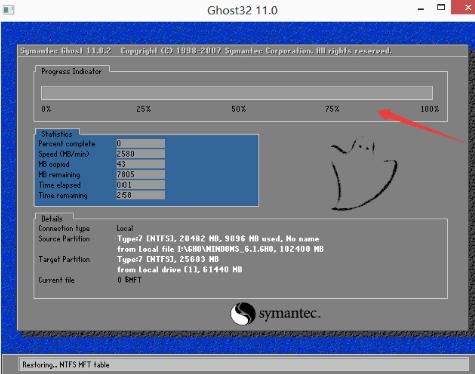Click the ghost mascot drawing
Viewport: 475px width, 374px height.
tap(363, 174)
